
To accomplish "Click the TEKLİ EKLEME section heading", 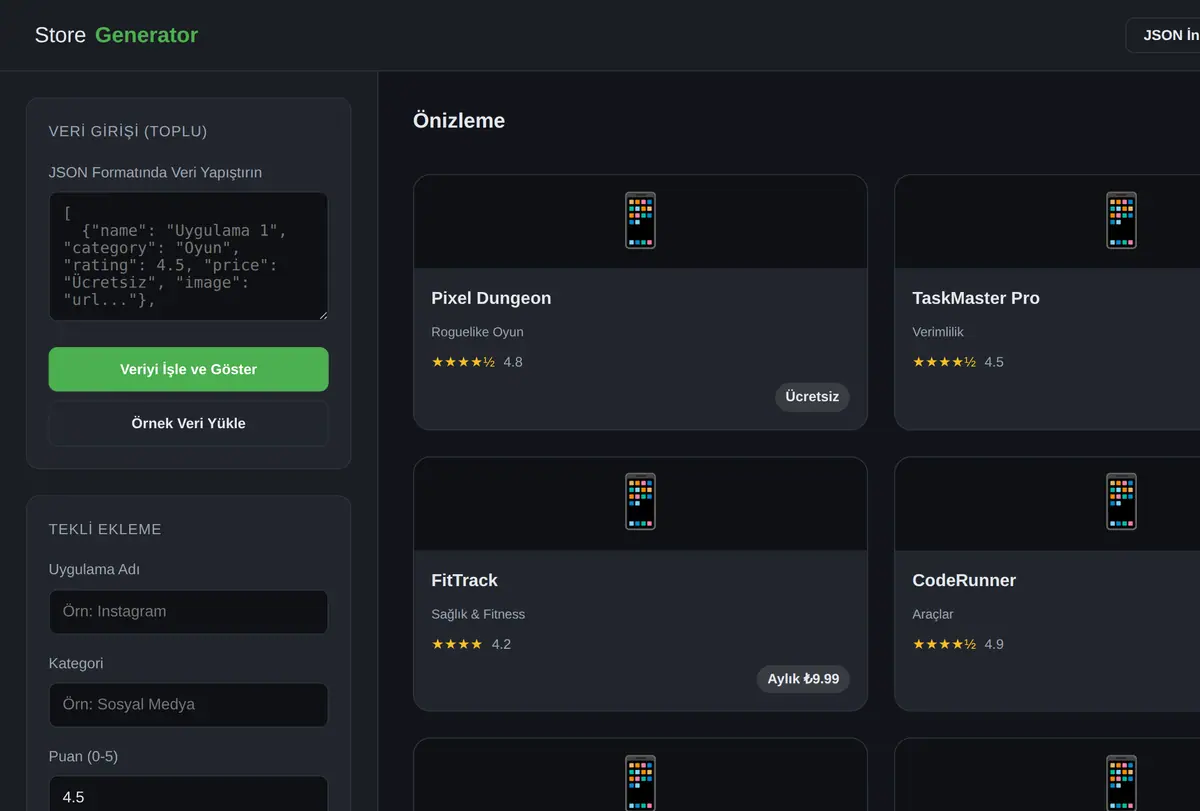I will click(x=105, y=529).
